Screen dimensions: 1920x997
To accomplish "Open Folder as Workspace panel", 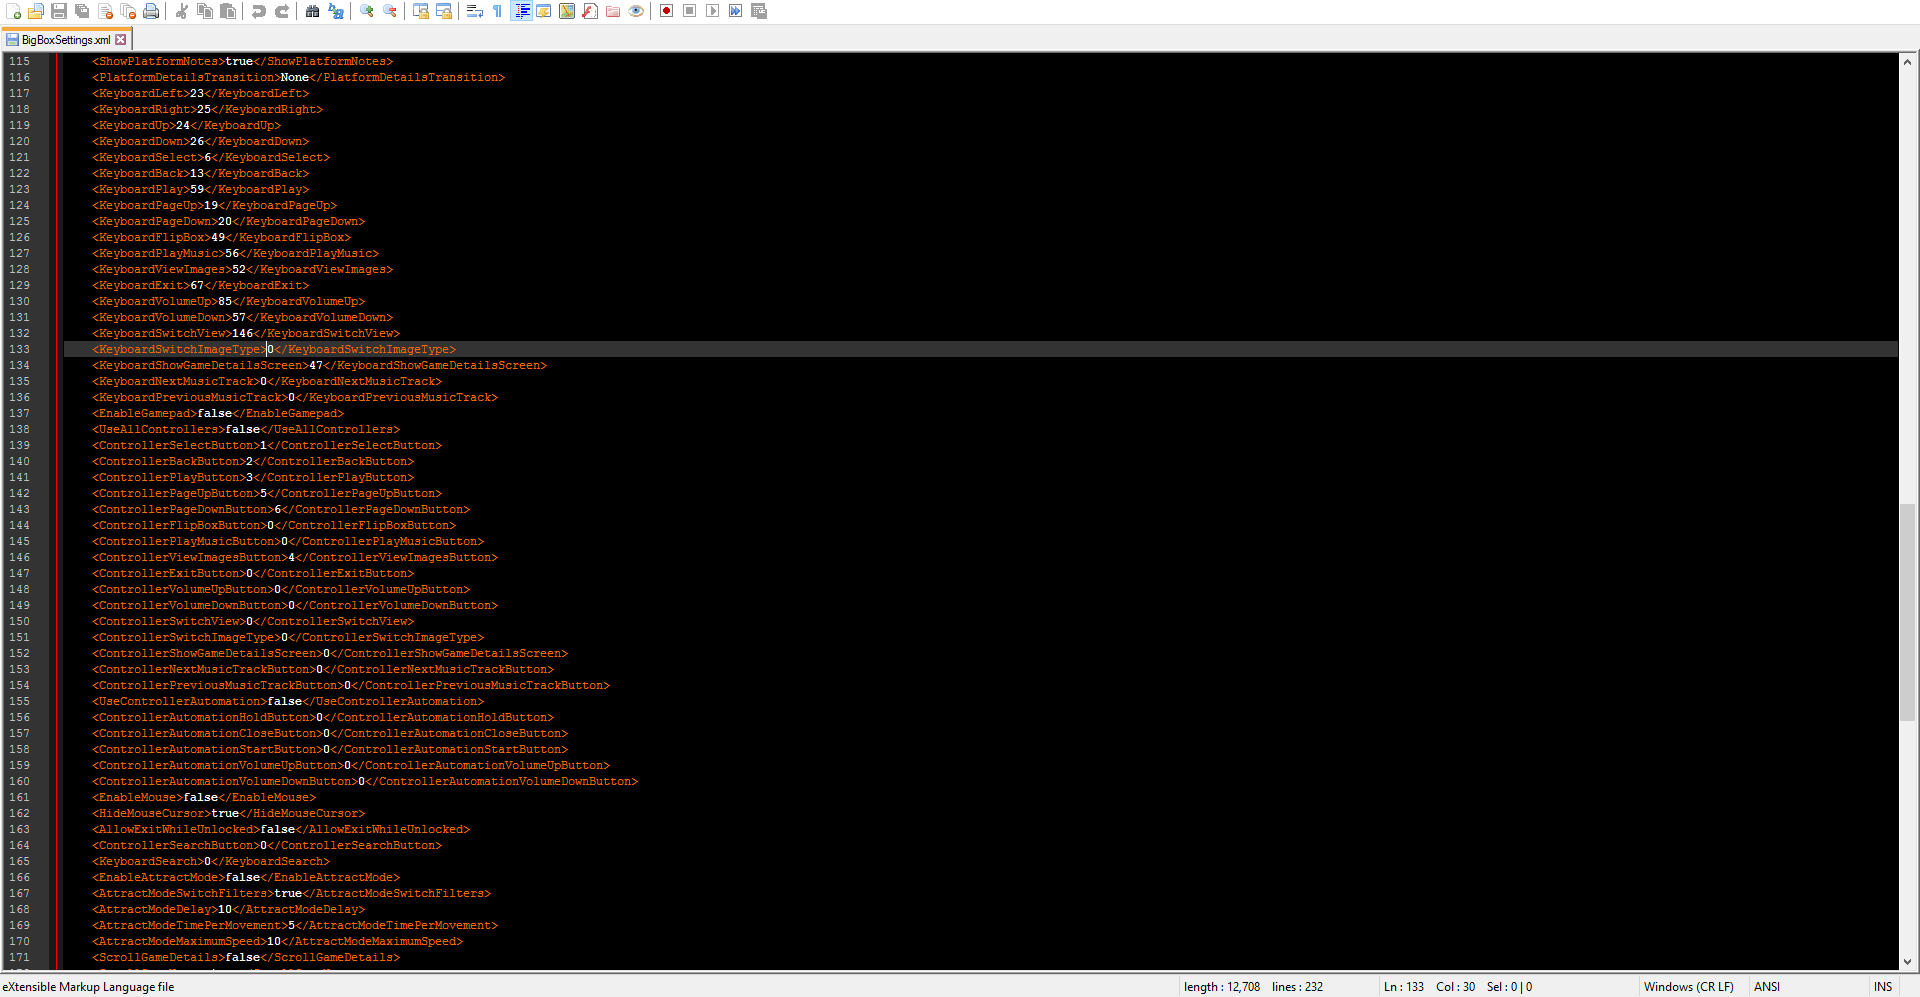I will [x=613, y=11].
